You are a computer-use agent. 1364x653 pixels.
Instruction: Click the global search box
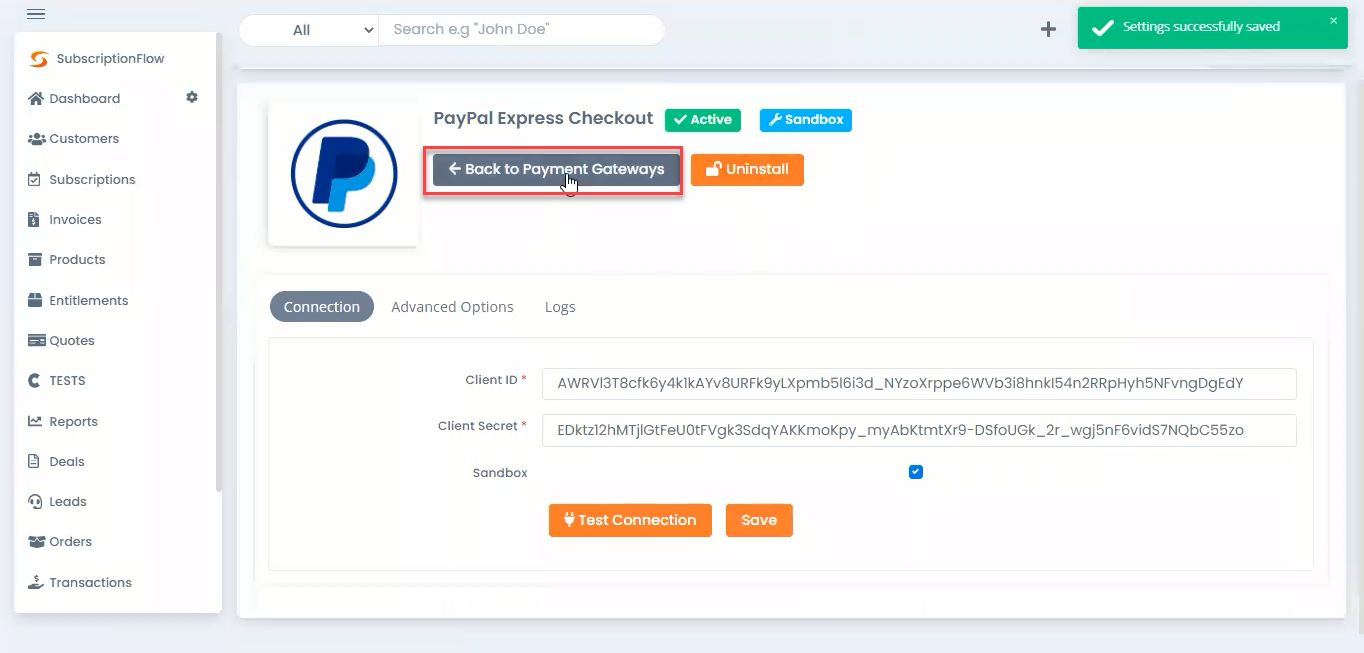[521, 30]
